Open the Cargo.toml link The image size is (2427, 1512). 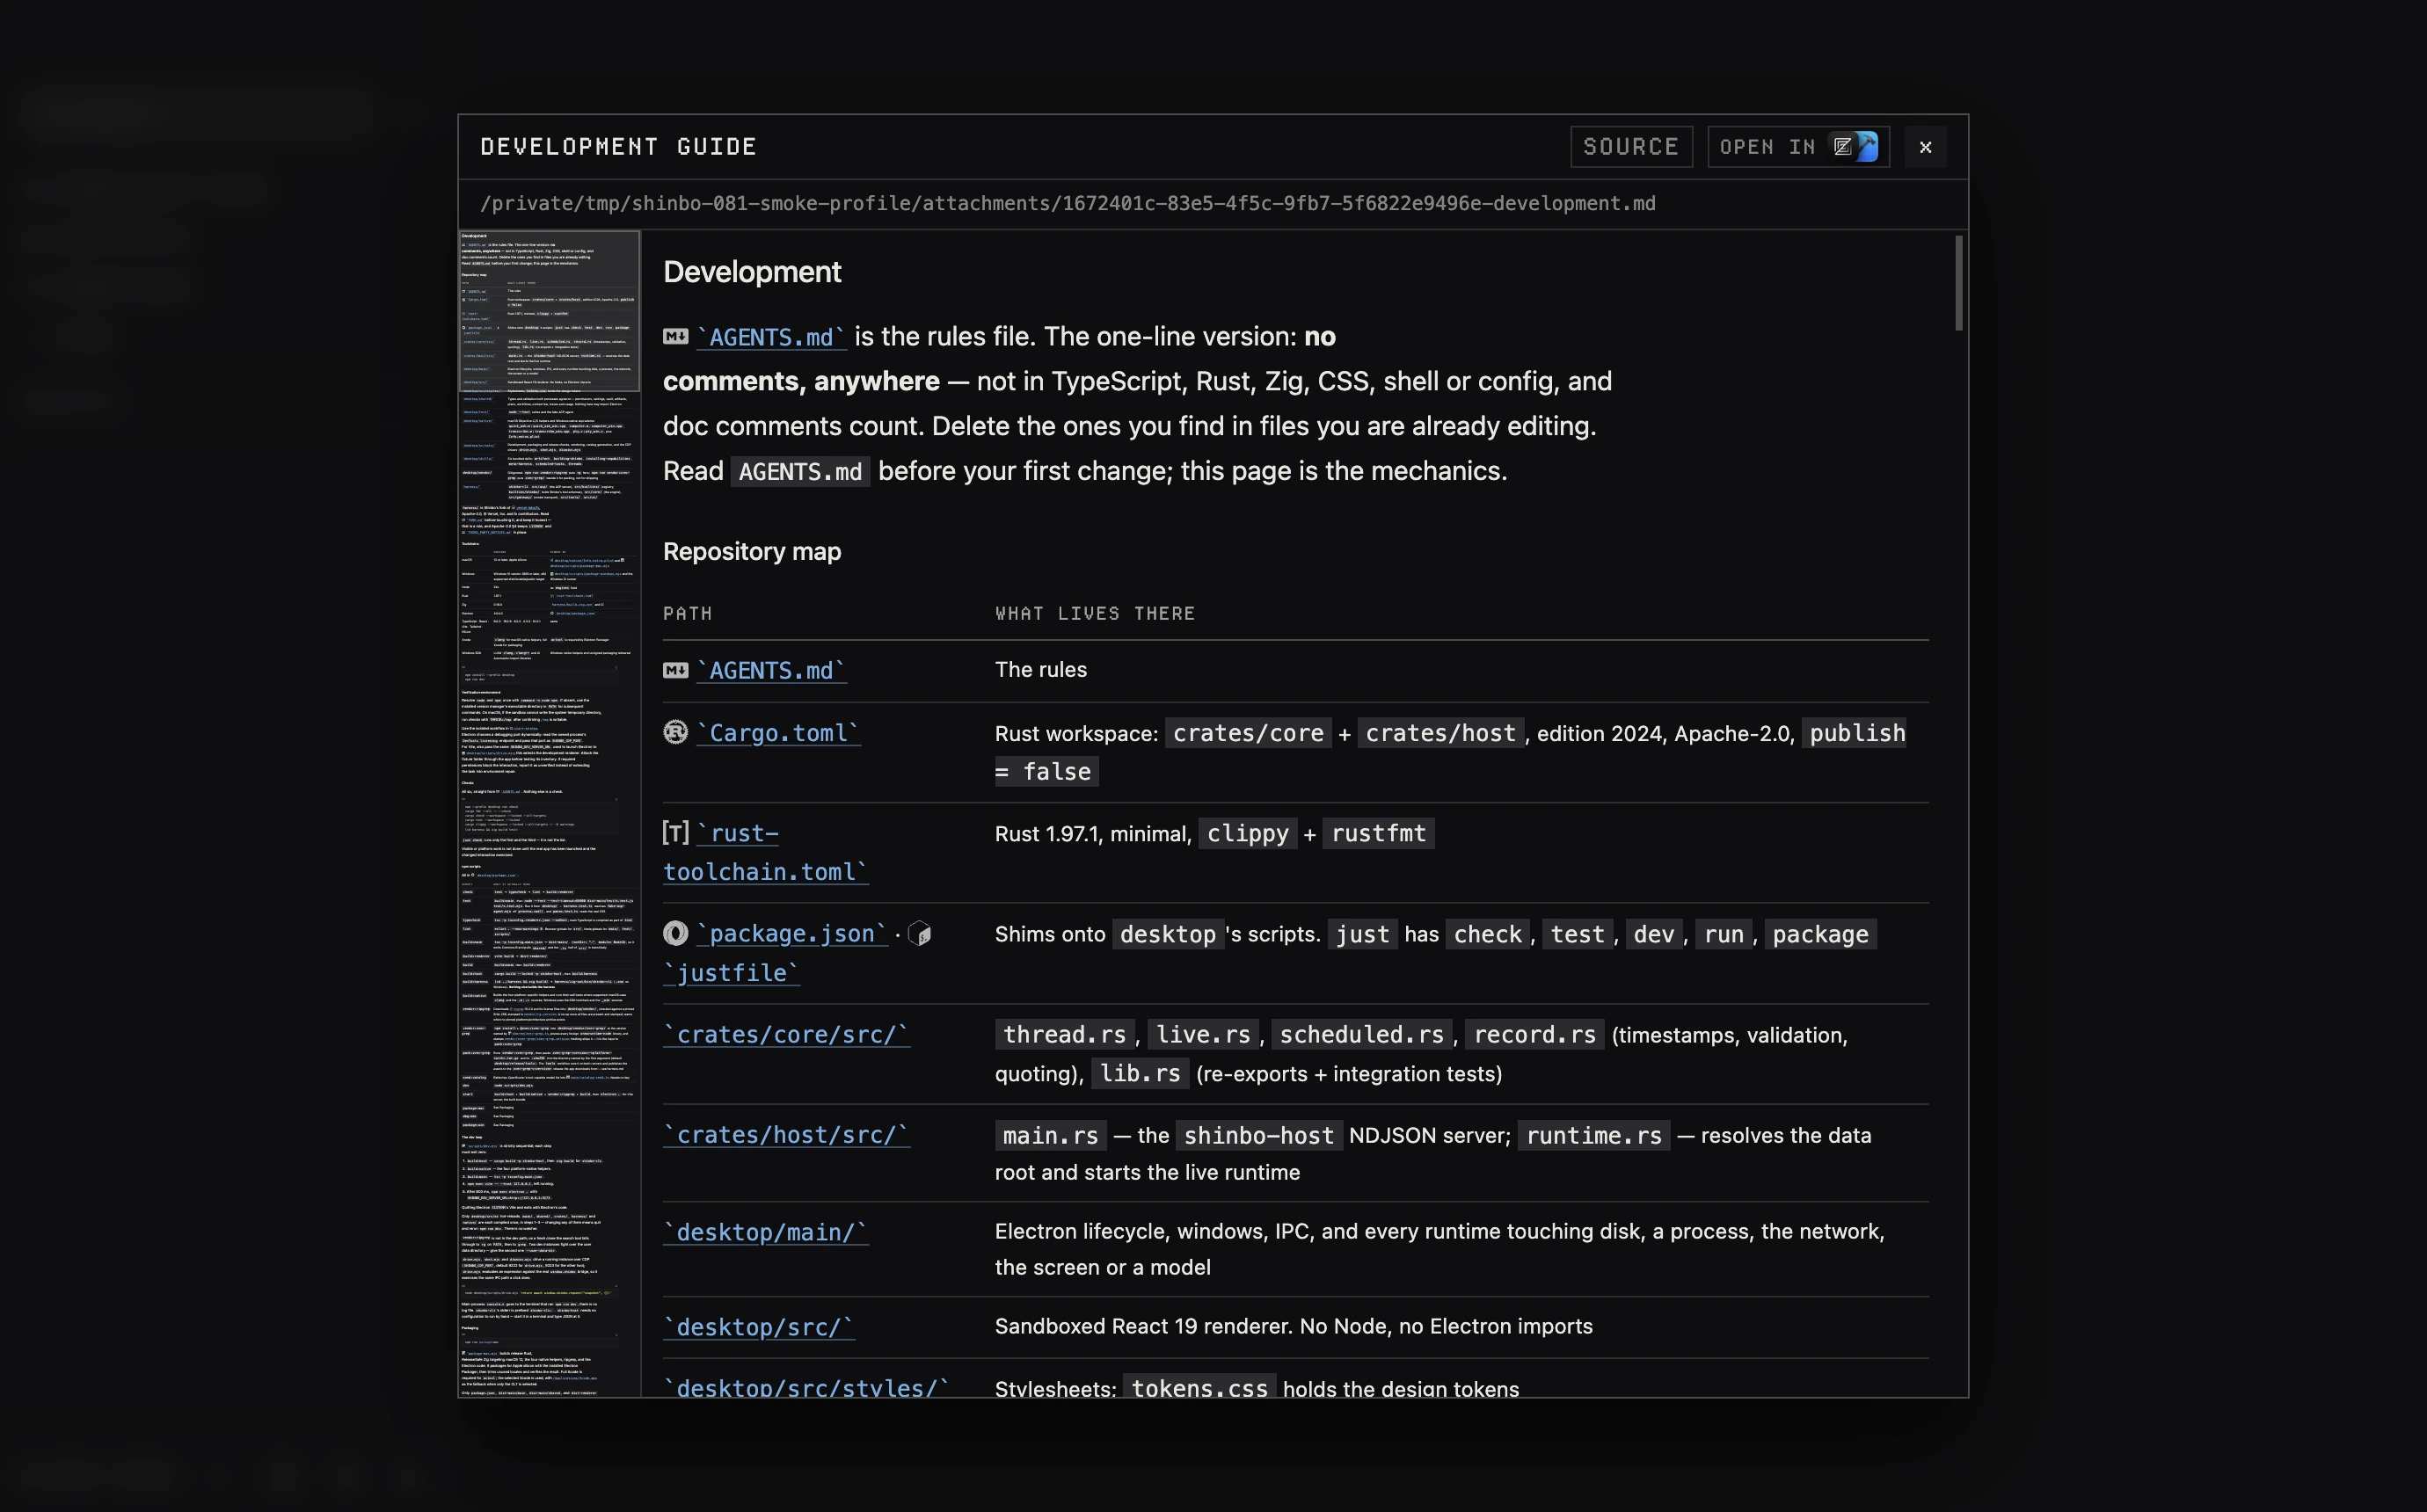778,733
